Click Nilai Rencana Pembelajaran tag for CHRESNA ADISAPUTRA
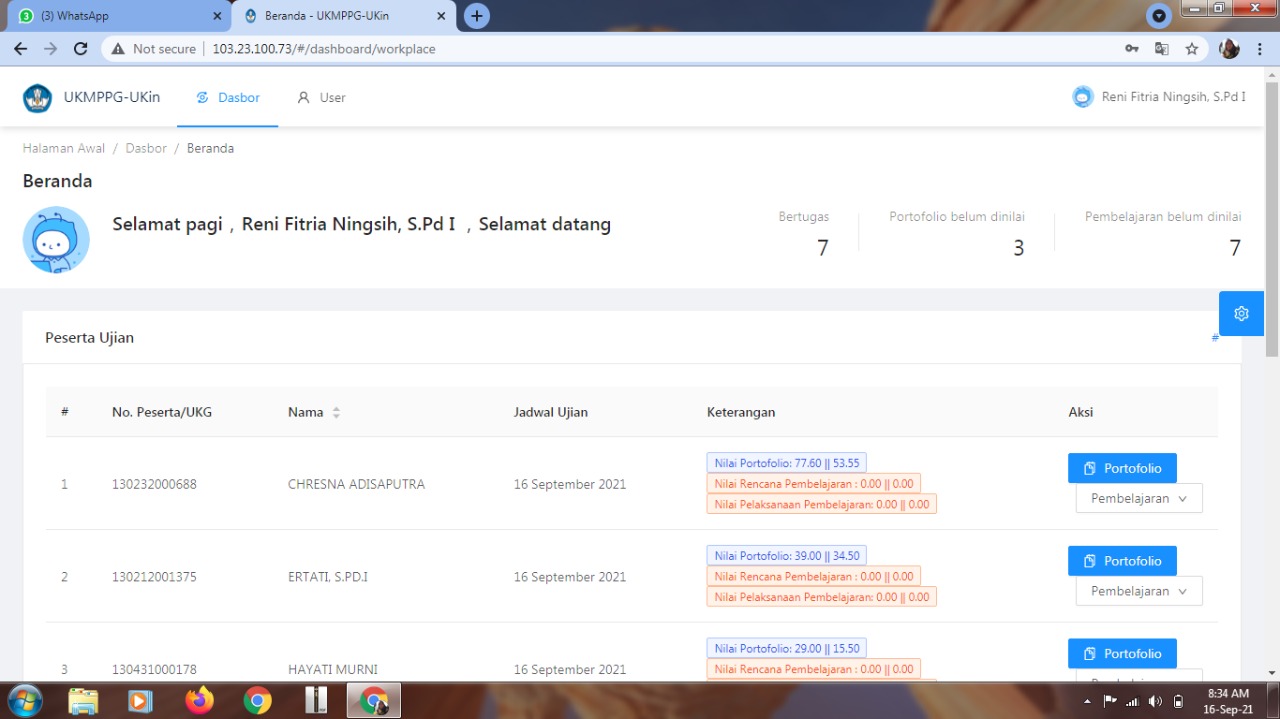 [814, 484]
